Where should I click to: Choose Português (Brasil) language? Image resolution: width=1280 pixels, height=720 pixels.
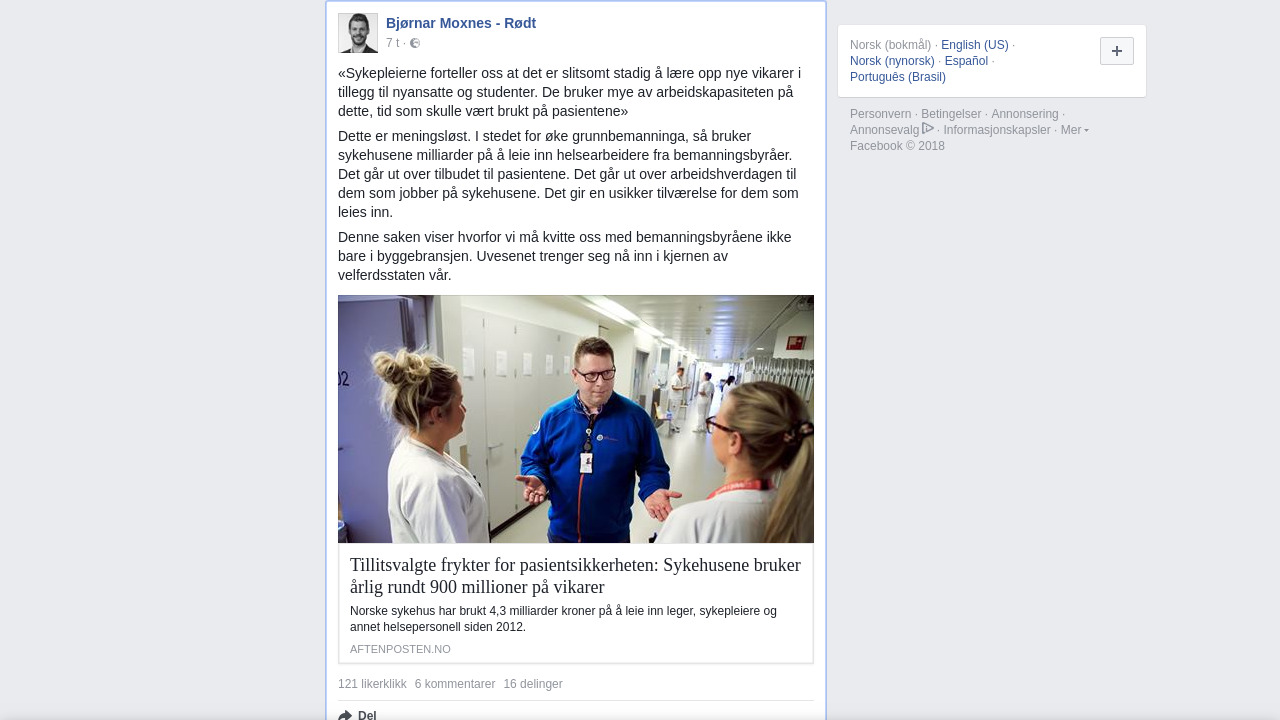tap(898, 77)
